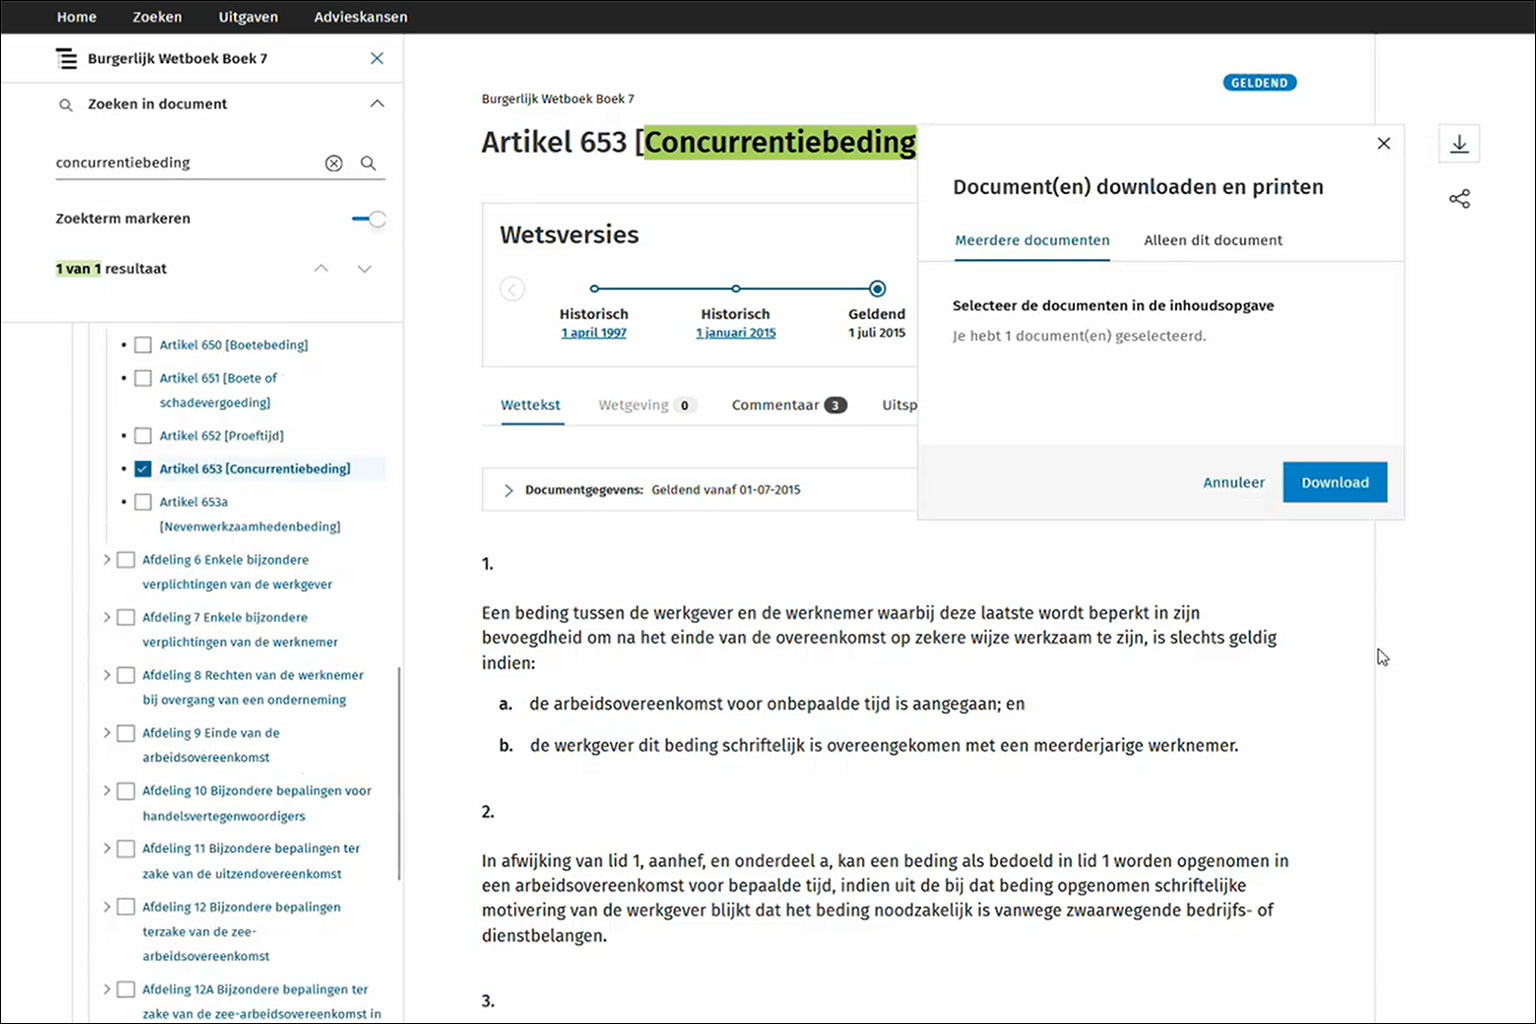Viewport: 1536px width, 1024px height.
Task: Expand Afdeling 9 Einde van de arbeidsovereenkomst
Action: 107,733
